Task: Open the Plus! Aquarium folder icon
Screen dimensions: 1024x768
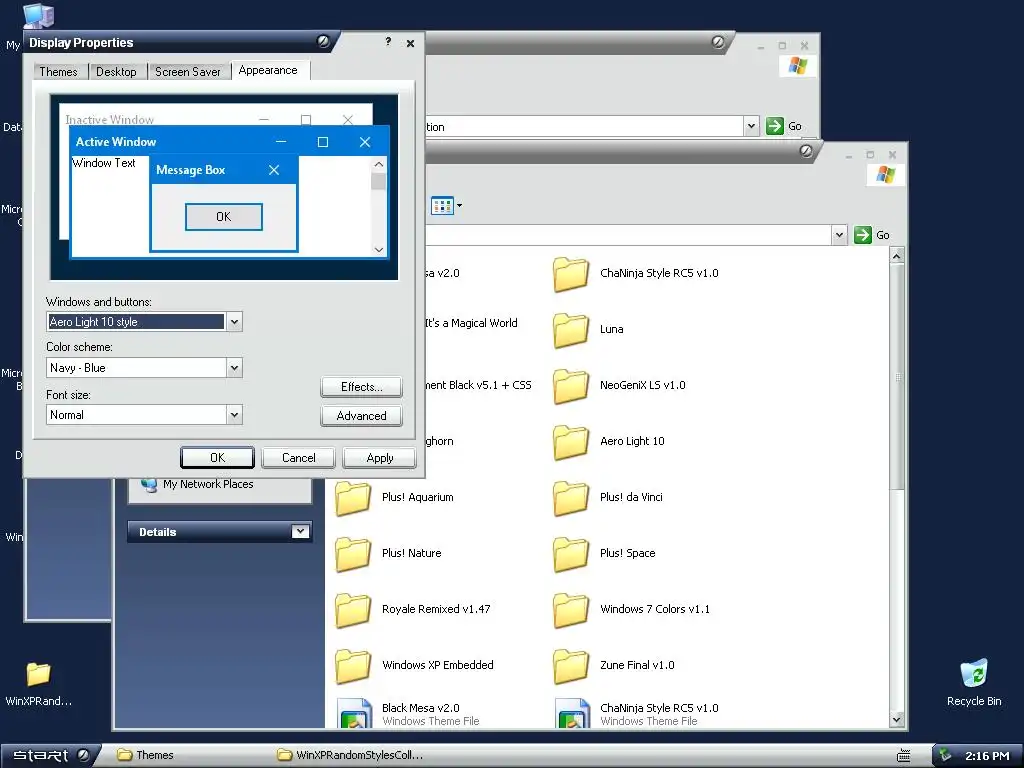Action: [353, 498]
